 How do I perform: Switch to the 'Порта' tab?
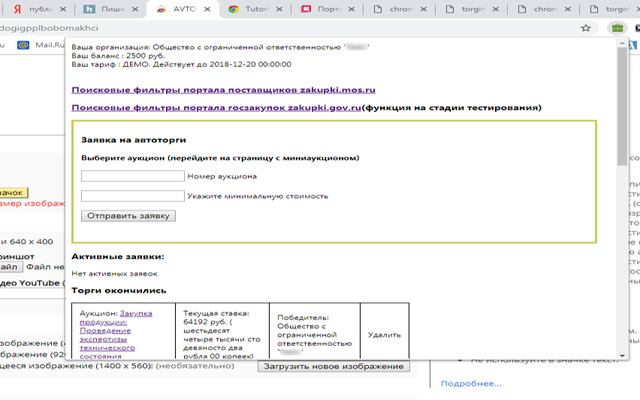[x=327, y=9]
